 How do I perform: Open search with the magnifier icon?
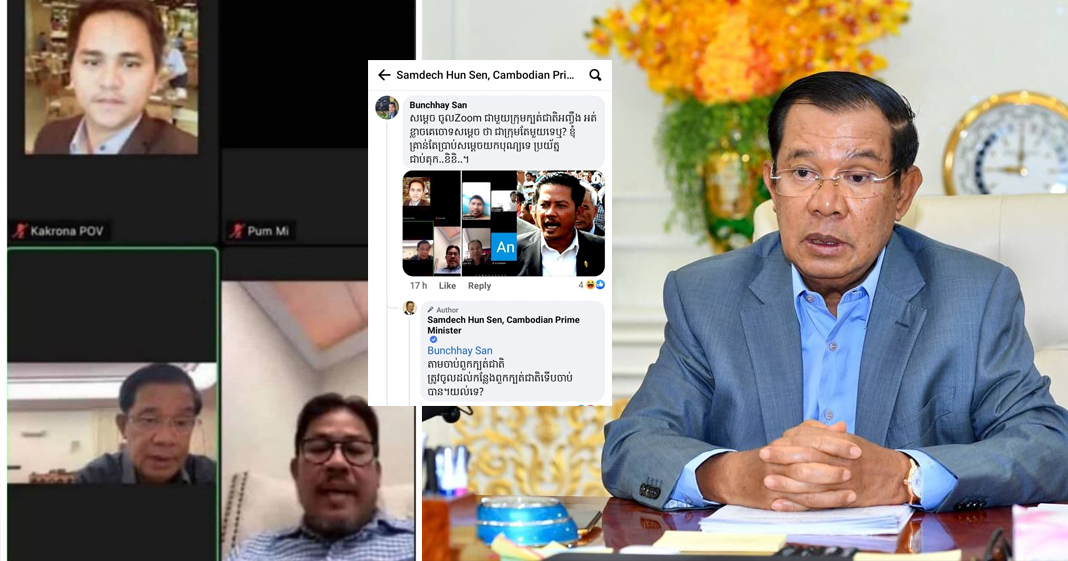595,75
